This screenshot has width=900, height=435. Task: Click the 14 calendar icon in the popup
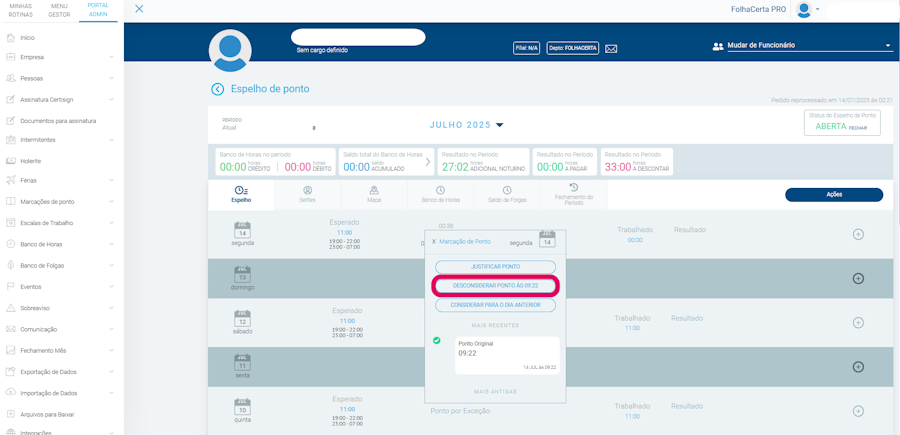point(548,239)
